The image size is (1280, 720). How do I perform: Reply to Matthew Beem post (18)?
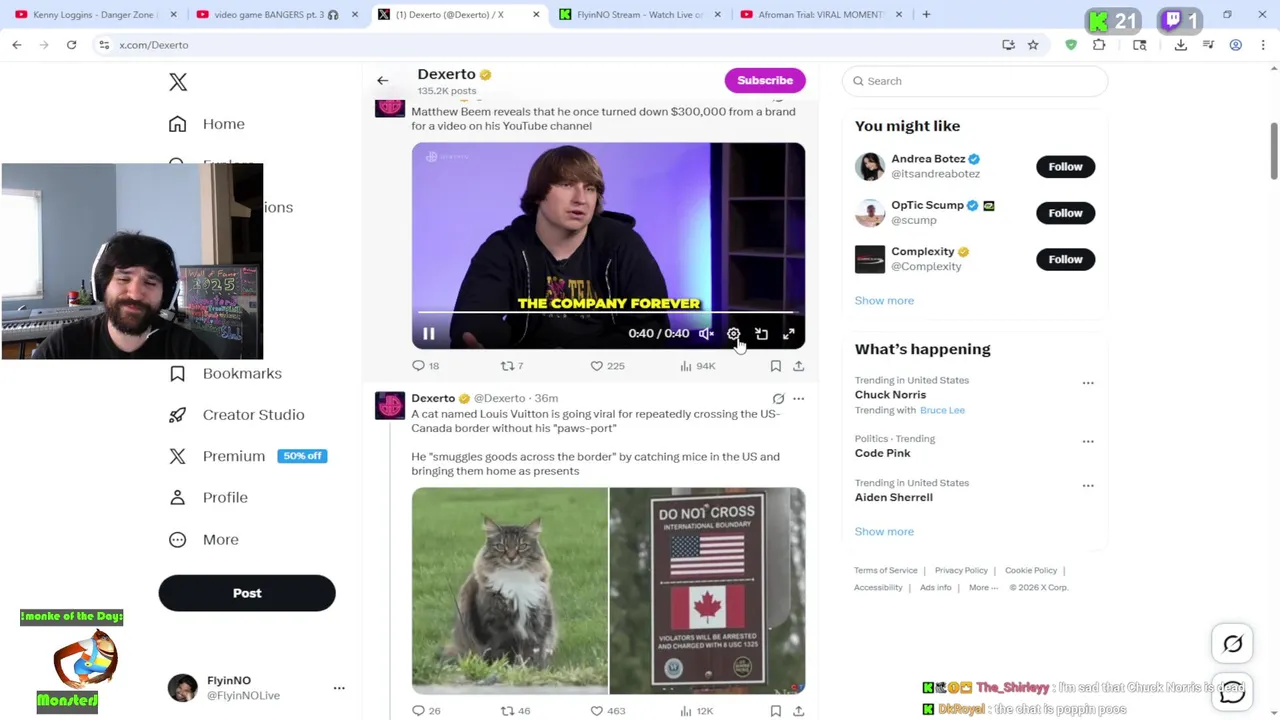[426, 366]
